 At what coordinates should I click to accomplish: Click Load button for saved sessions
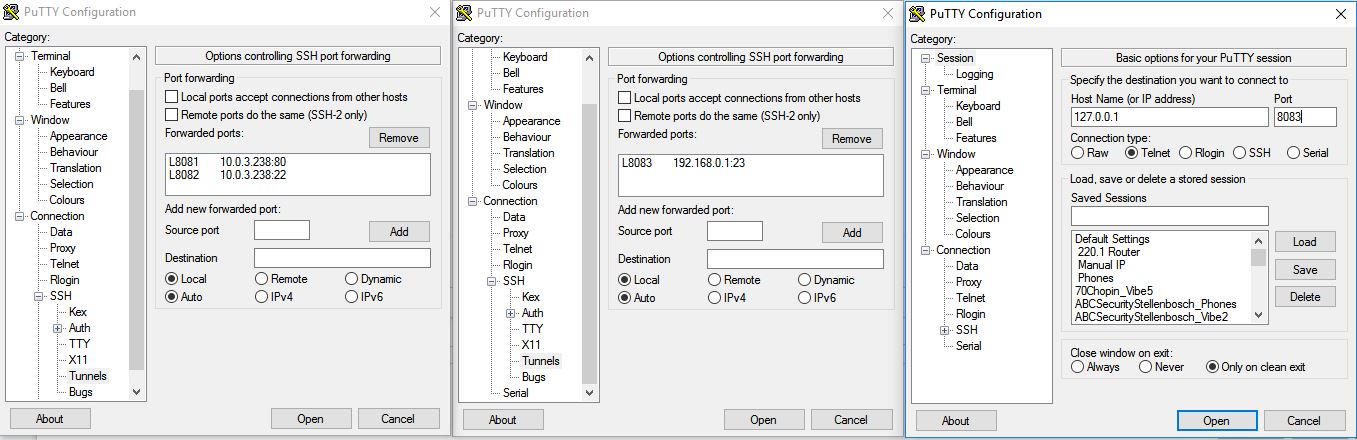tap(1304, 242)
